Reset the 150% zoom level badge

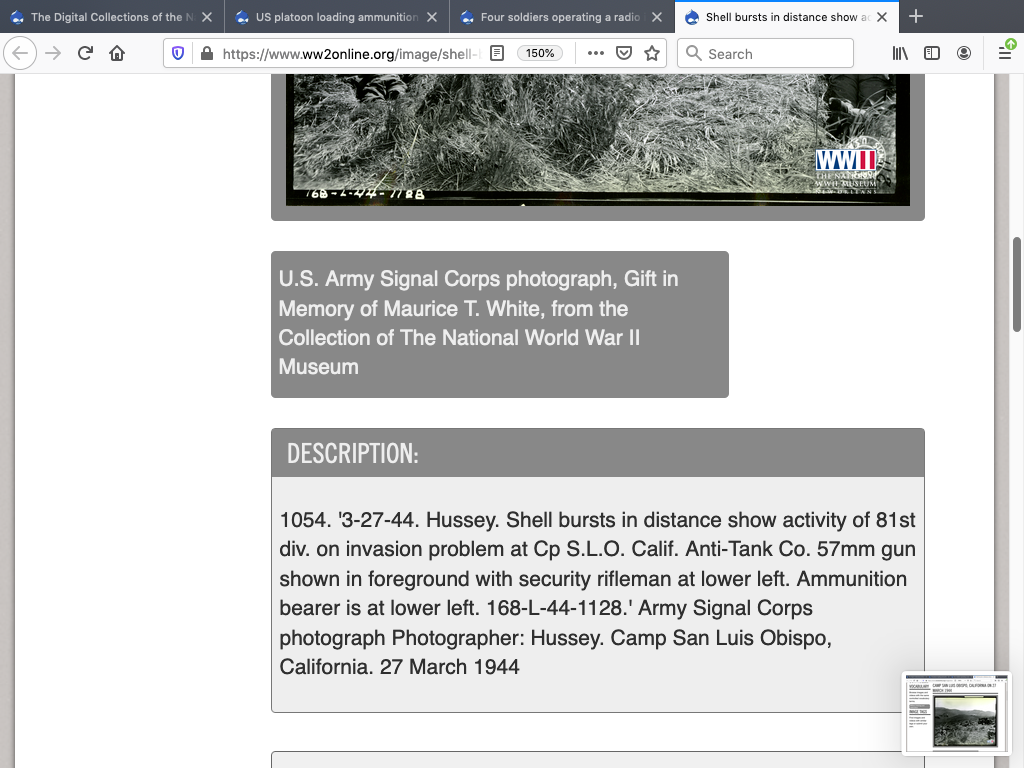click(x=540, y=54)
